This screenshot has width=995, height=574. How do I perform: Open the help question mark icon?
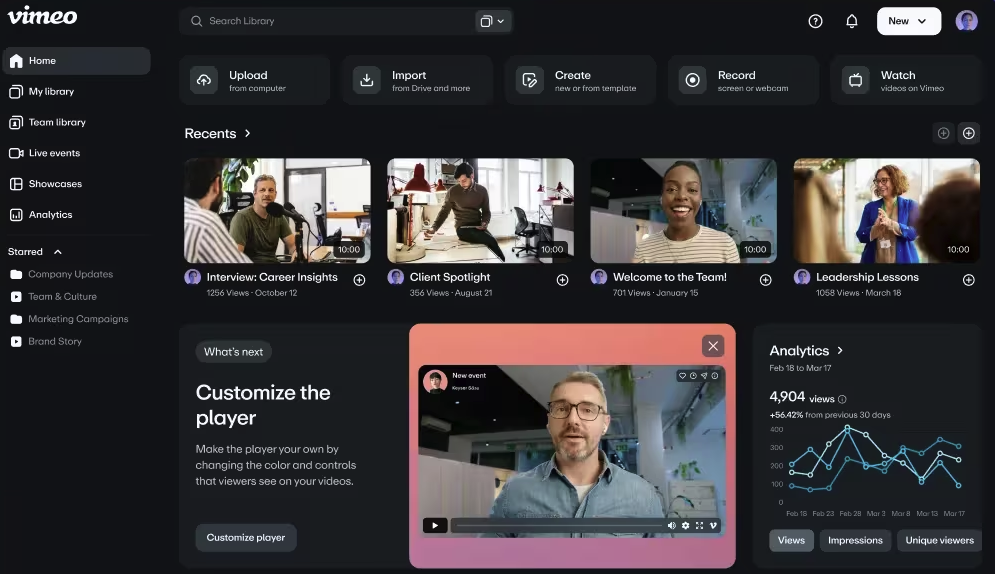point(815,21)
